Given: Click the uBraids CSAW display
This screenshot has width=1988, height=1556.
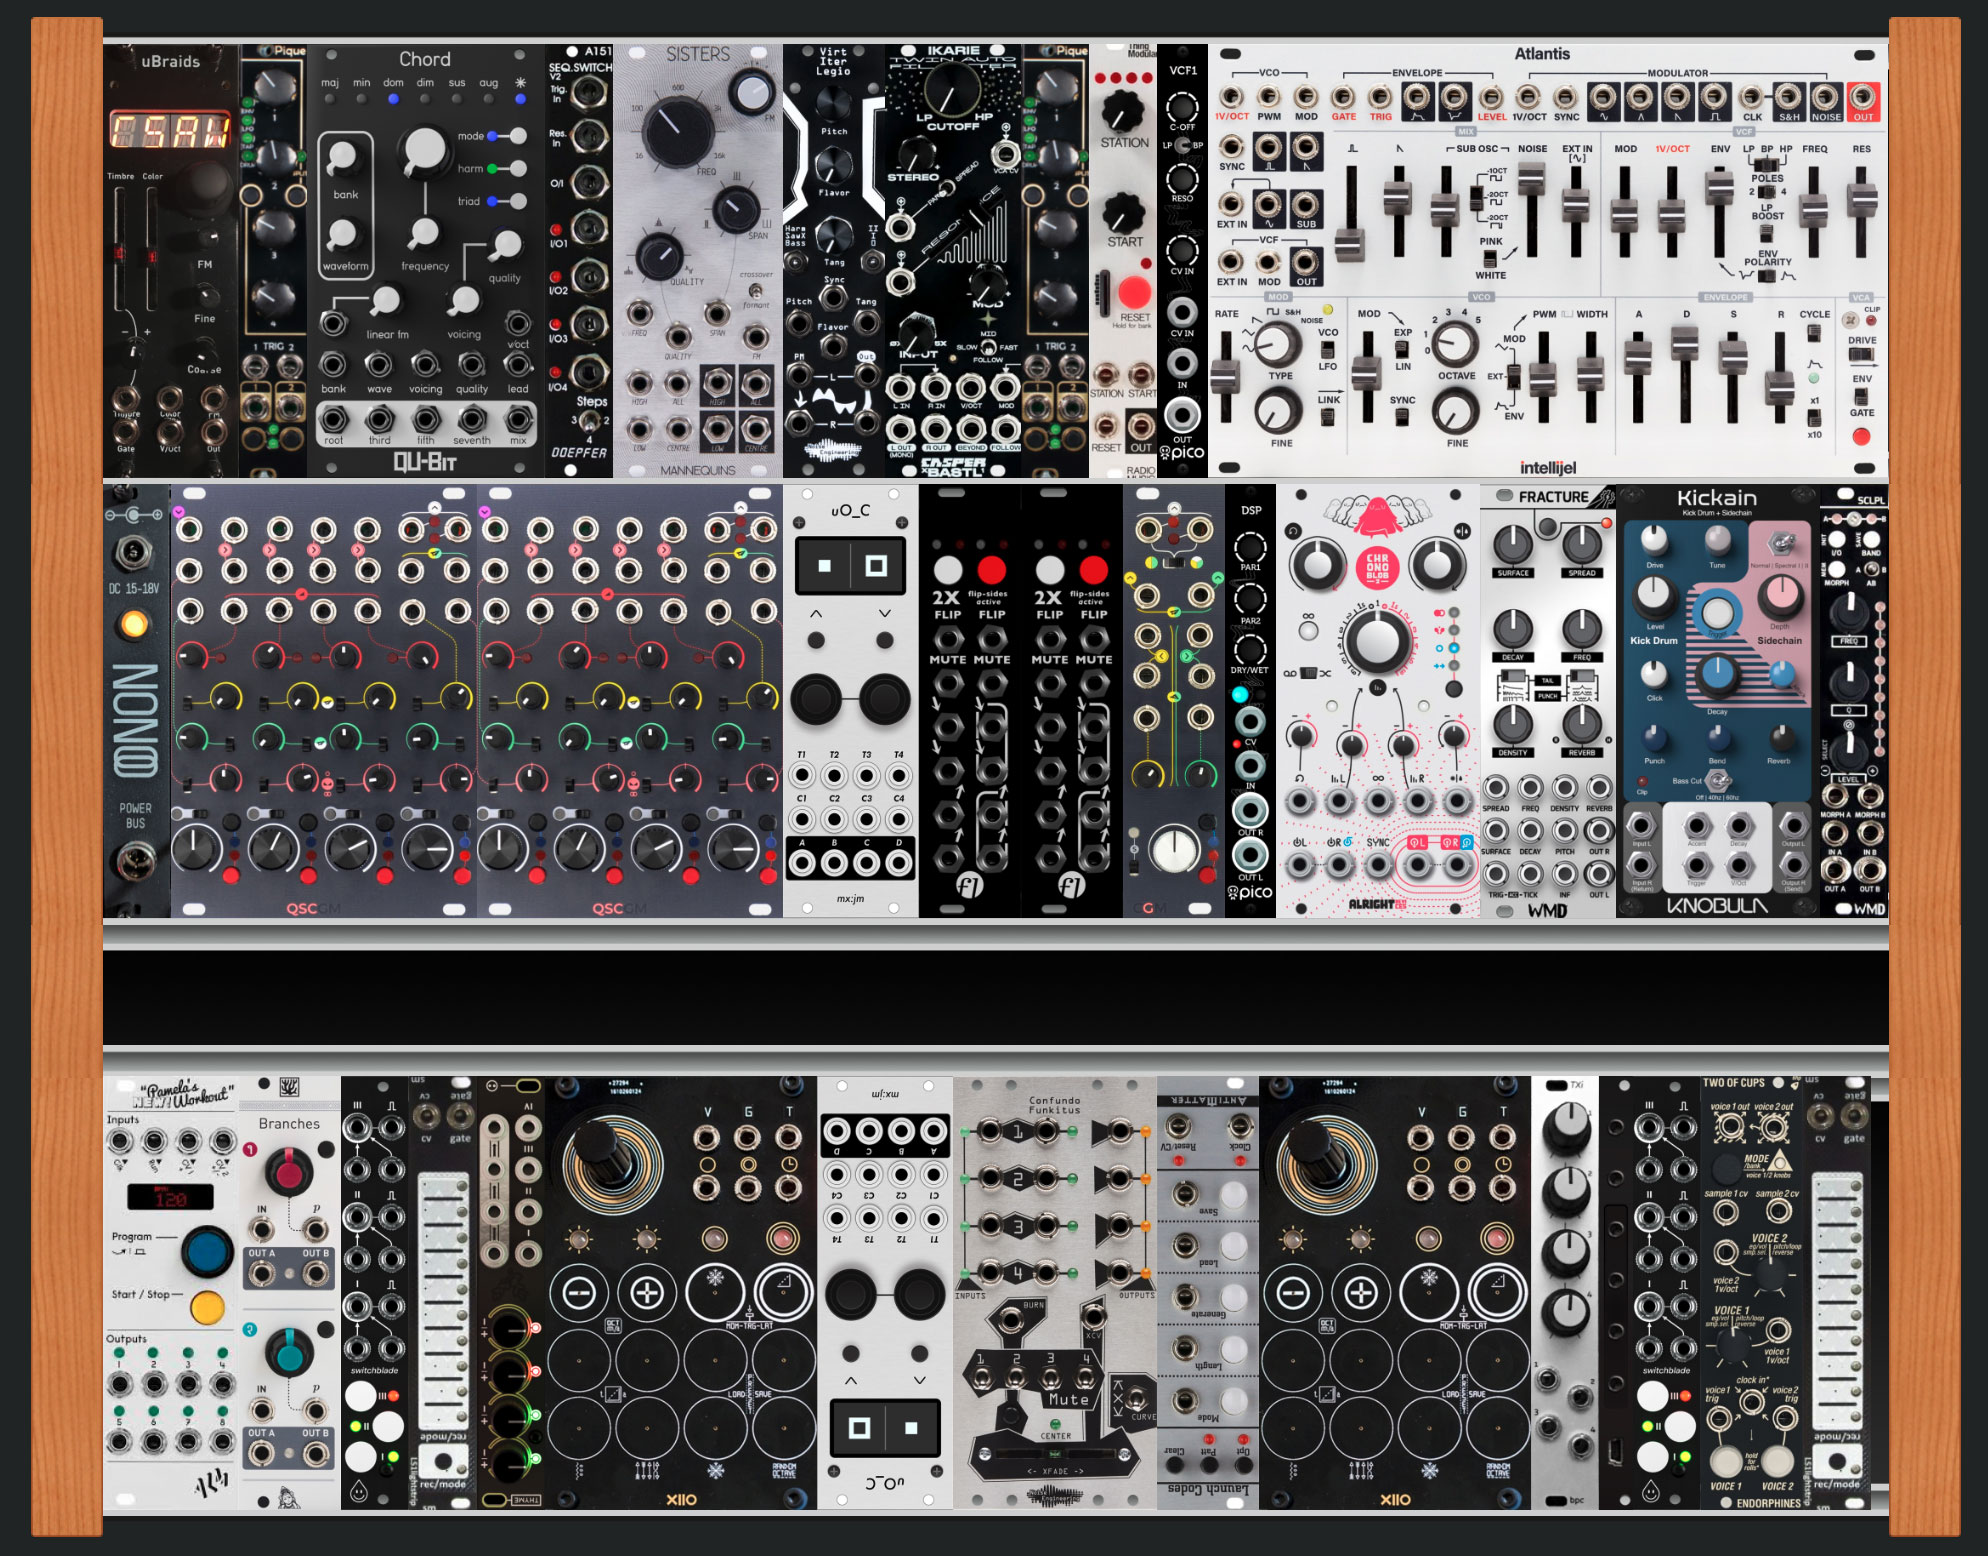Looking at the screenshot, I should point(170,131).
